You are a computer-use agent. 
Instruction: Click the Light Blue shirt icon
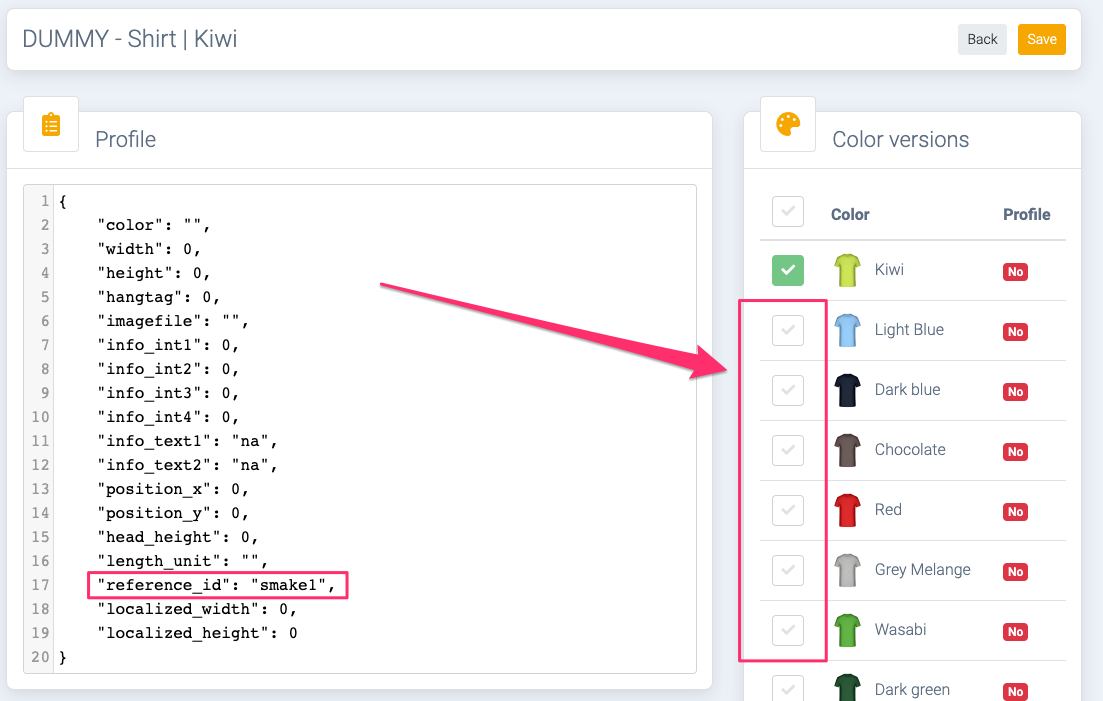(847, 330)
